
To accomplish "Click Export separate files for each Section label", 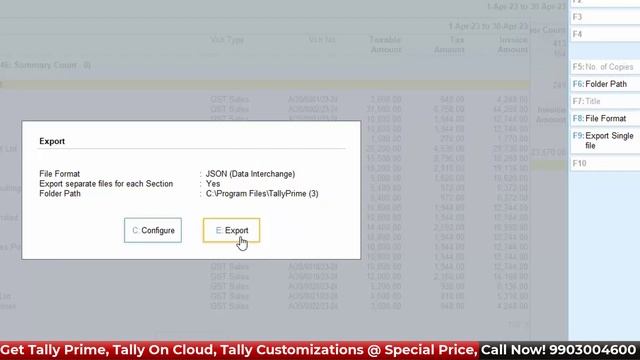I will [106, 184].
